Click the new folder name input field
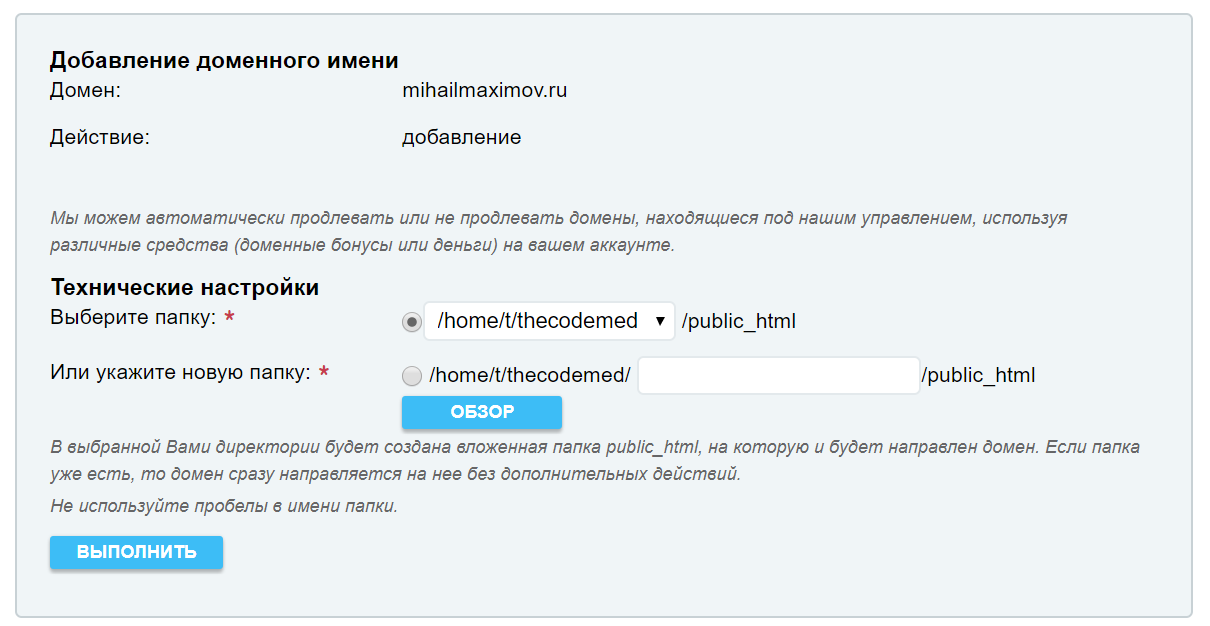The image size is (1210, 626). [x=778, y=376]
